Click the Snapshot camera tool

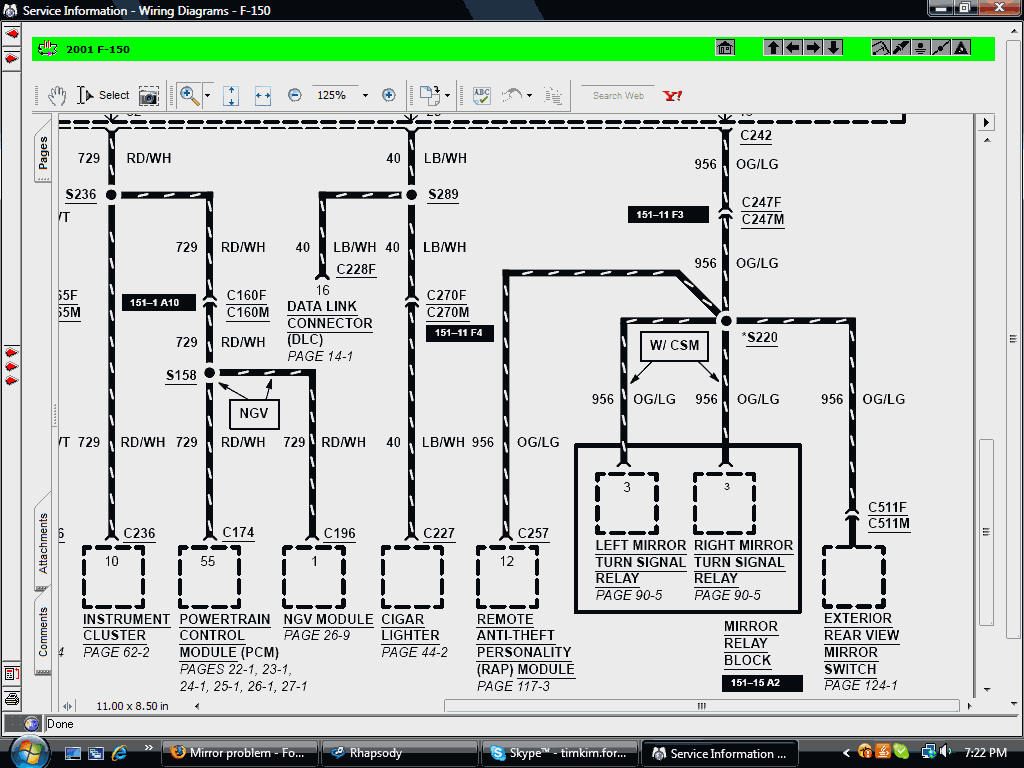[148, 95]
